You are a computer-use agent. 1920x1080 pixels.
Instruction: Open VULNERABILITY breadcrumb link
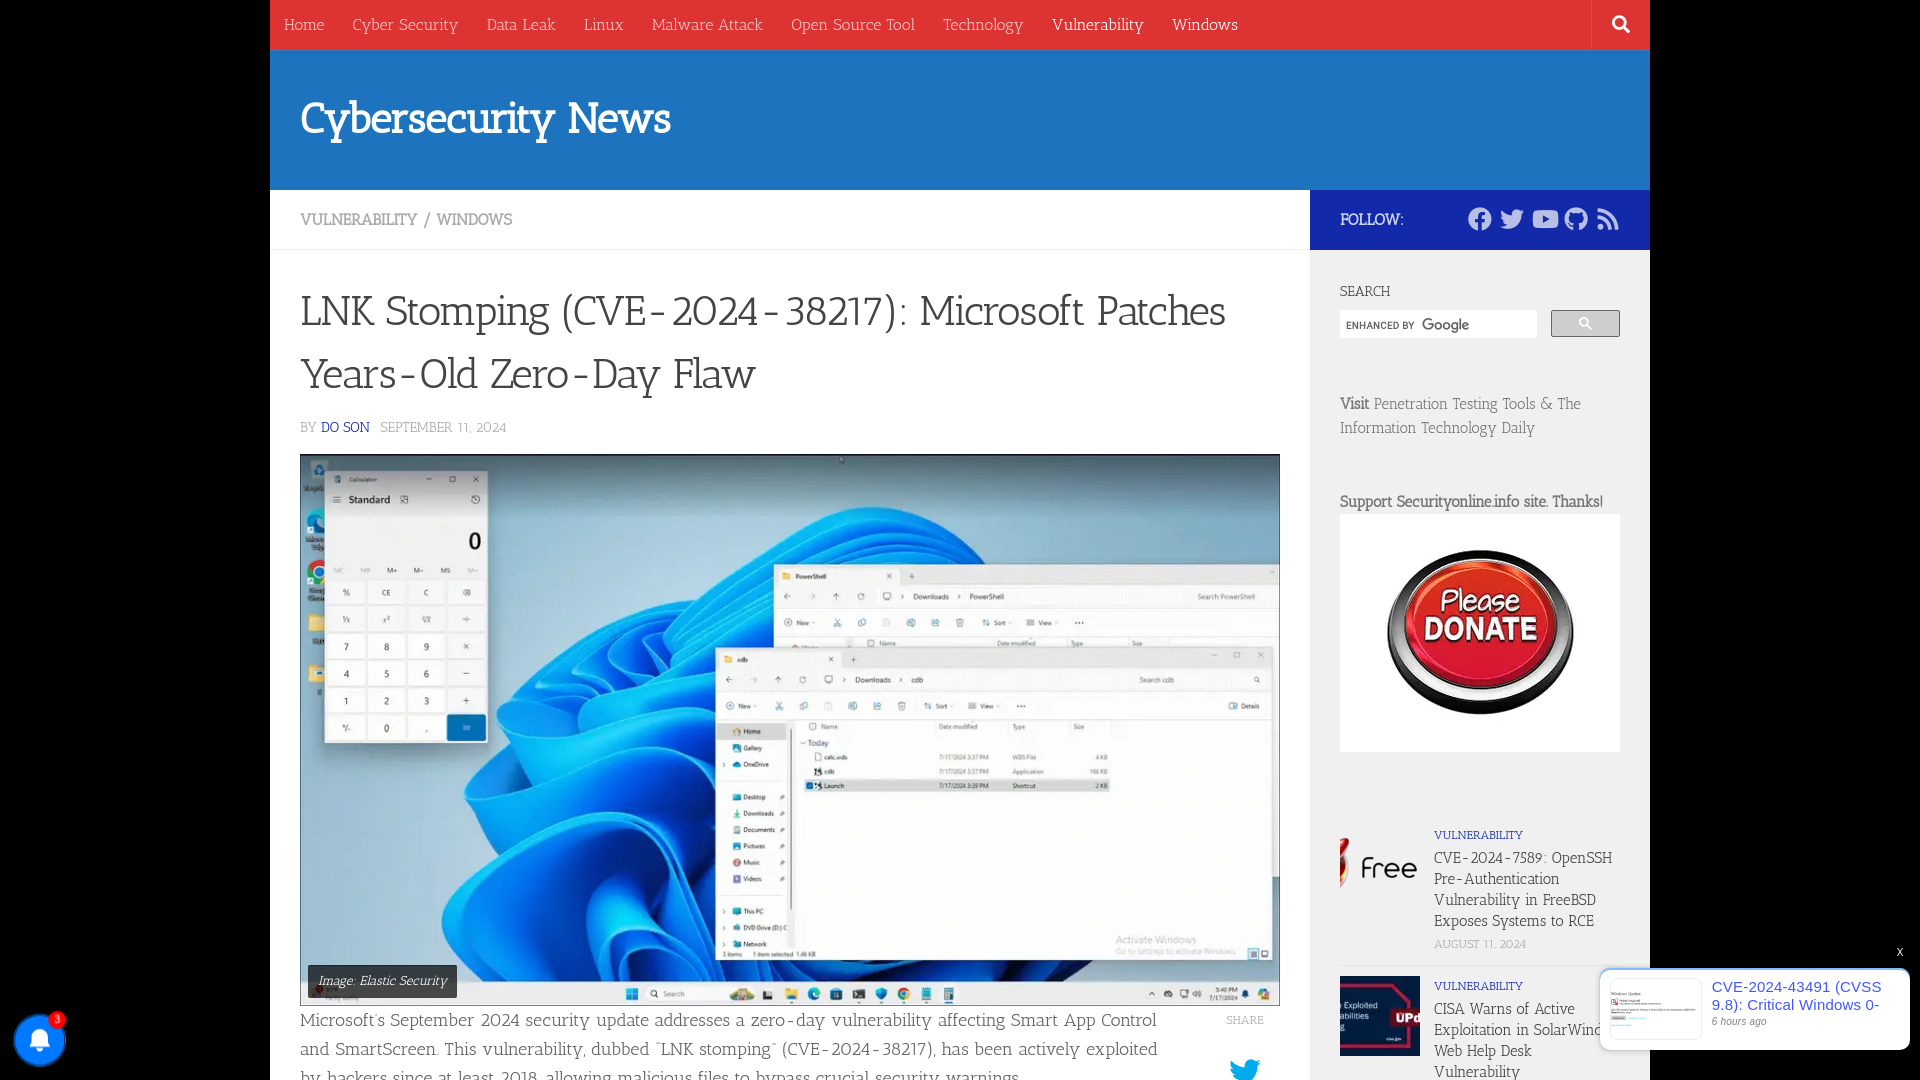[x=358, y=220]
